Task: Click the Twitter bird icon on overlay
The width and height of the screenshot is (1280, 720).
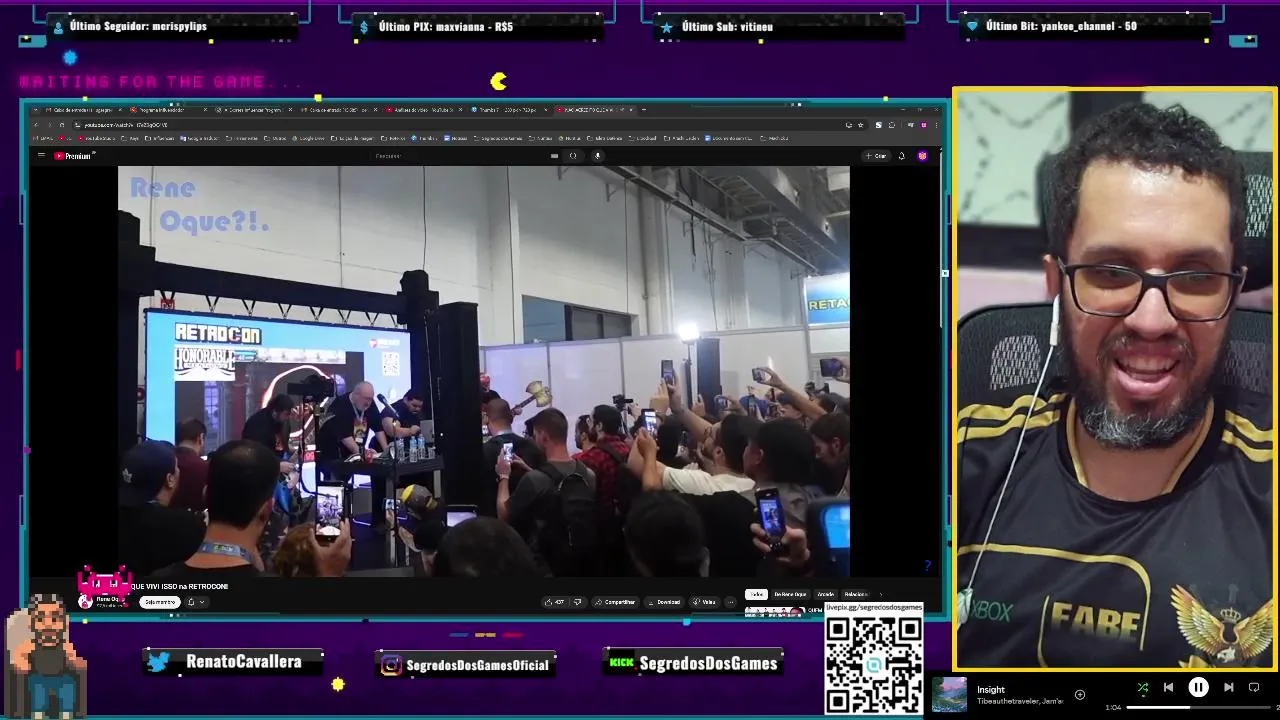Action: tap(158, 662)
